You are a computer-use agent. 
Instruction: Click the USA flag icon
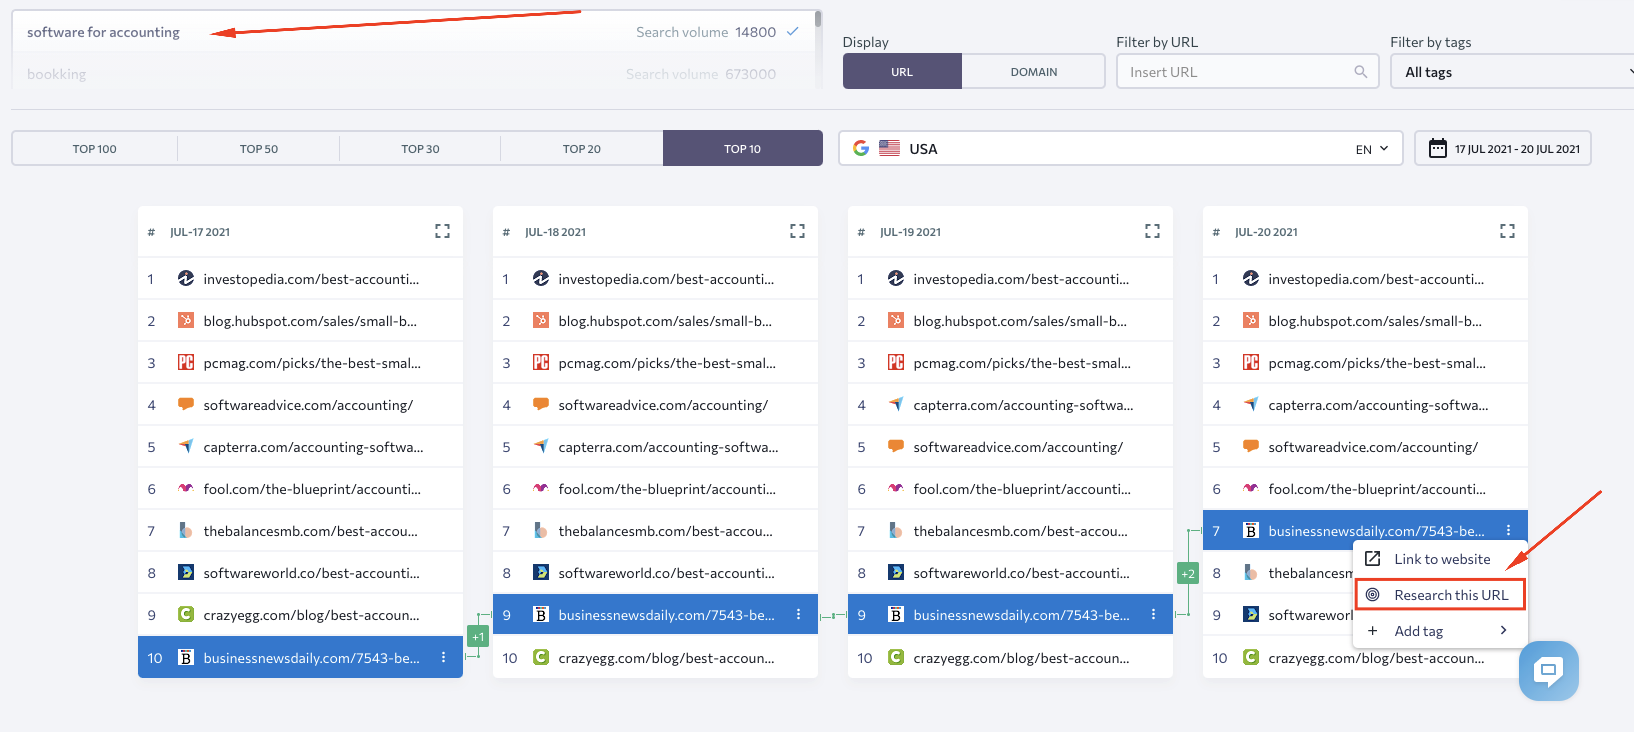[889, 148]
